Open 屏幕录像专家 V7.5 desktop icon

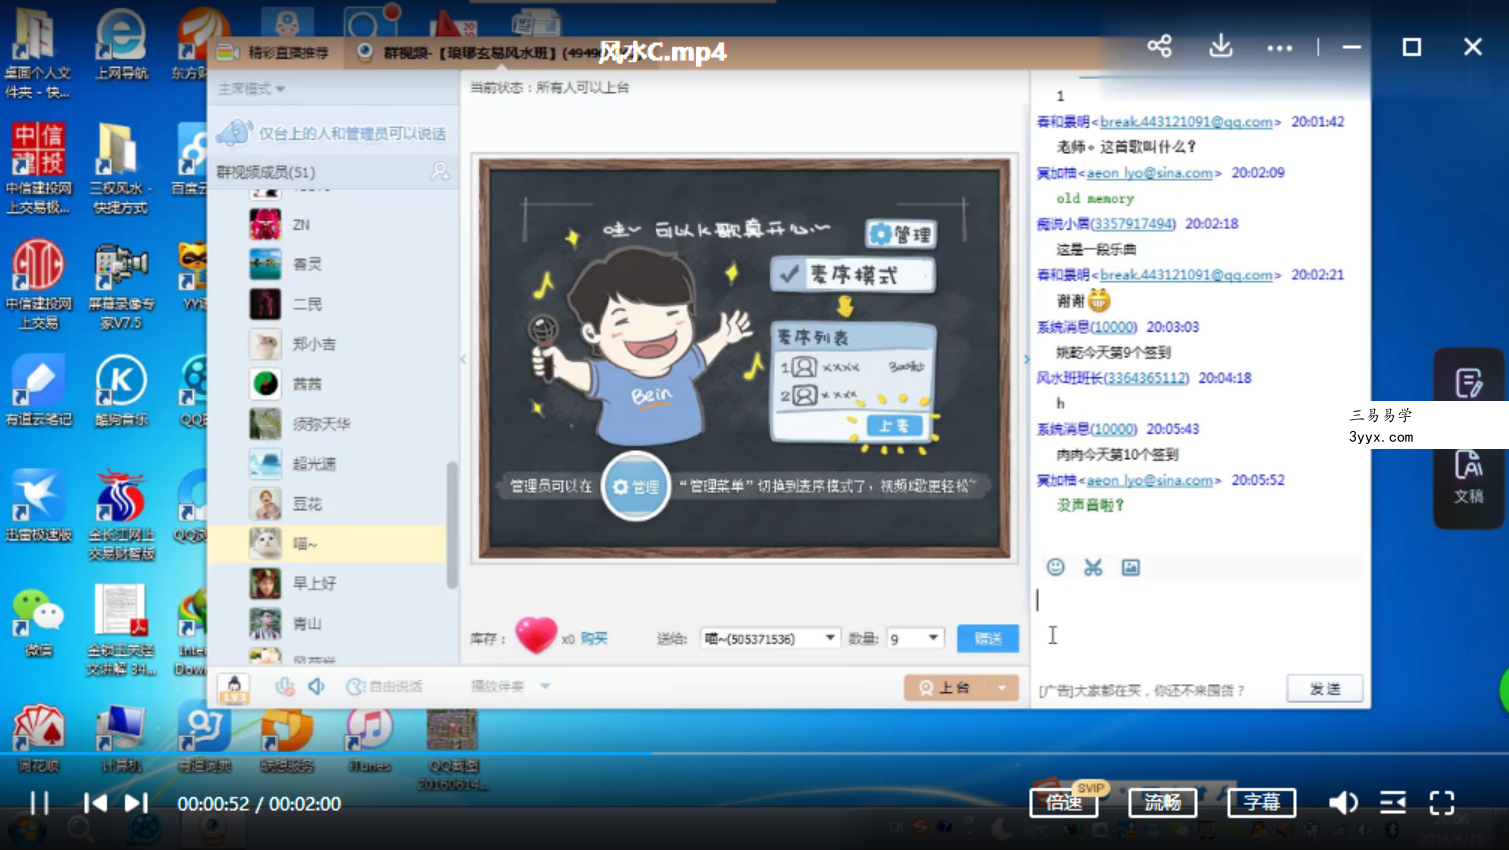click(x=121, y=287)
